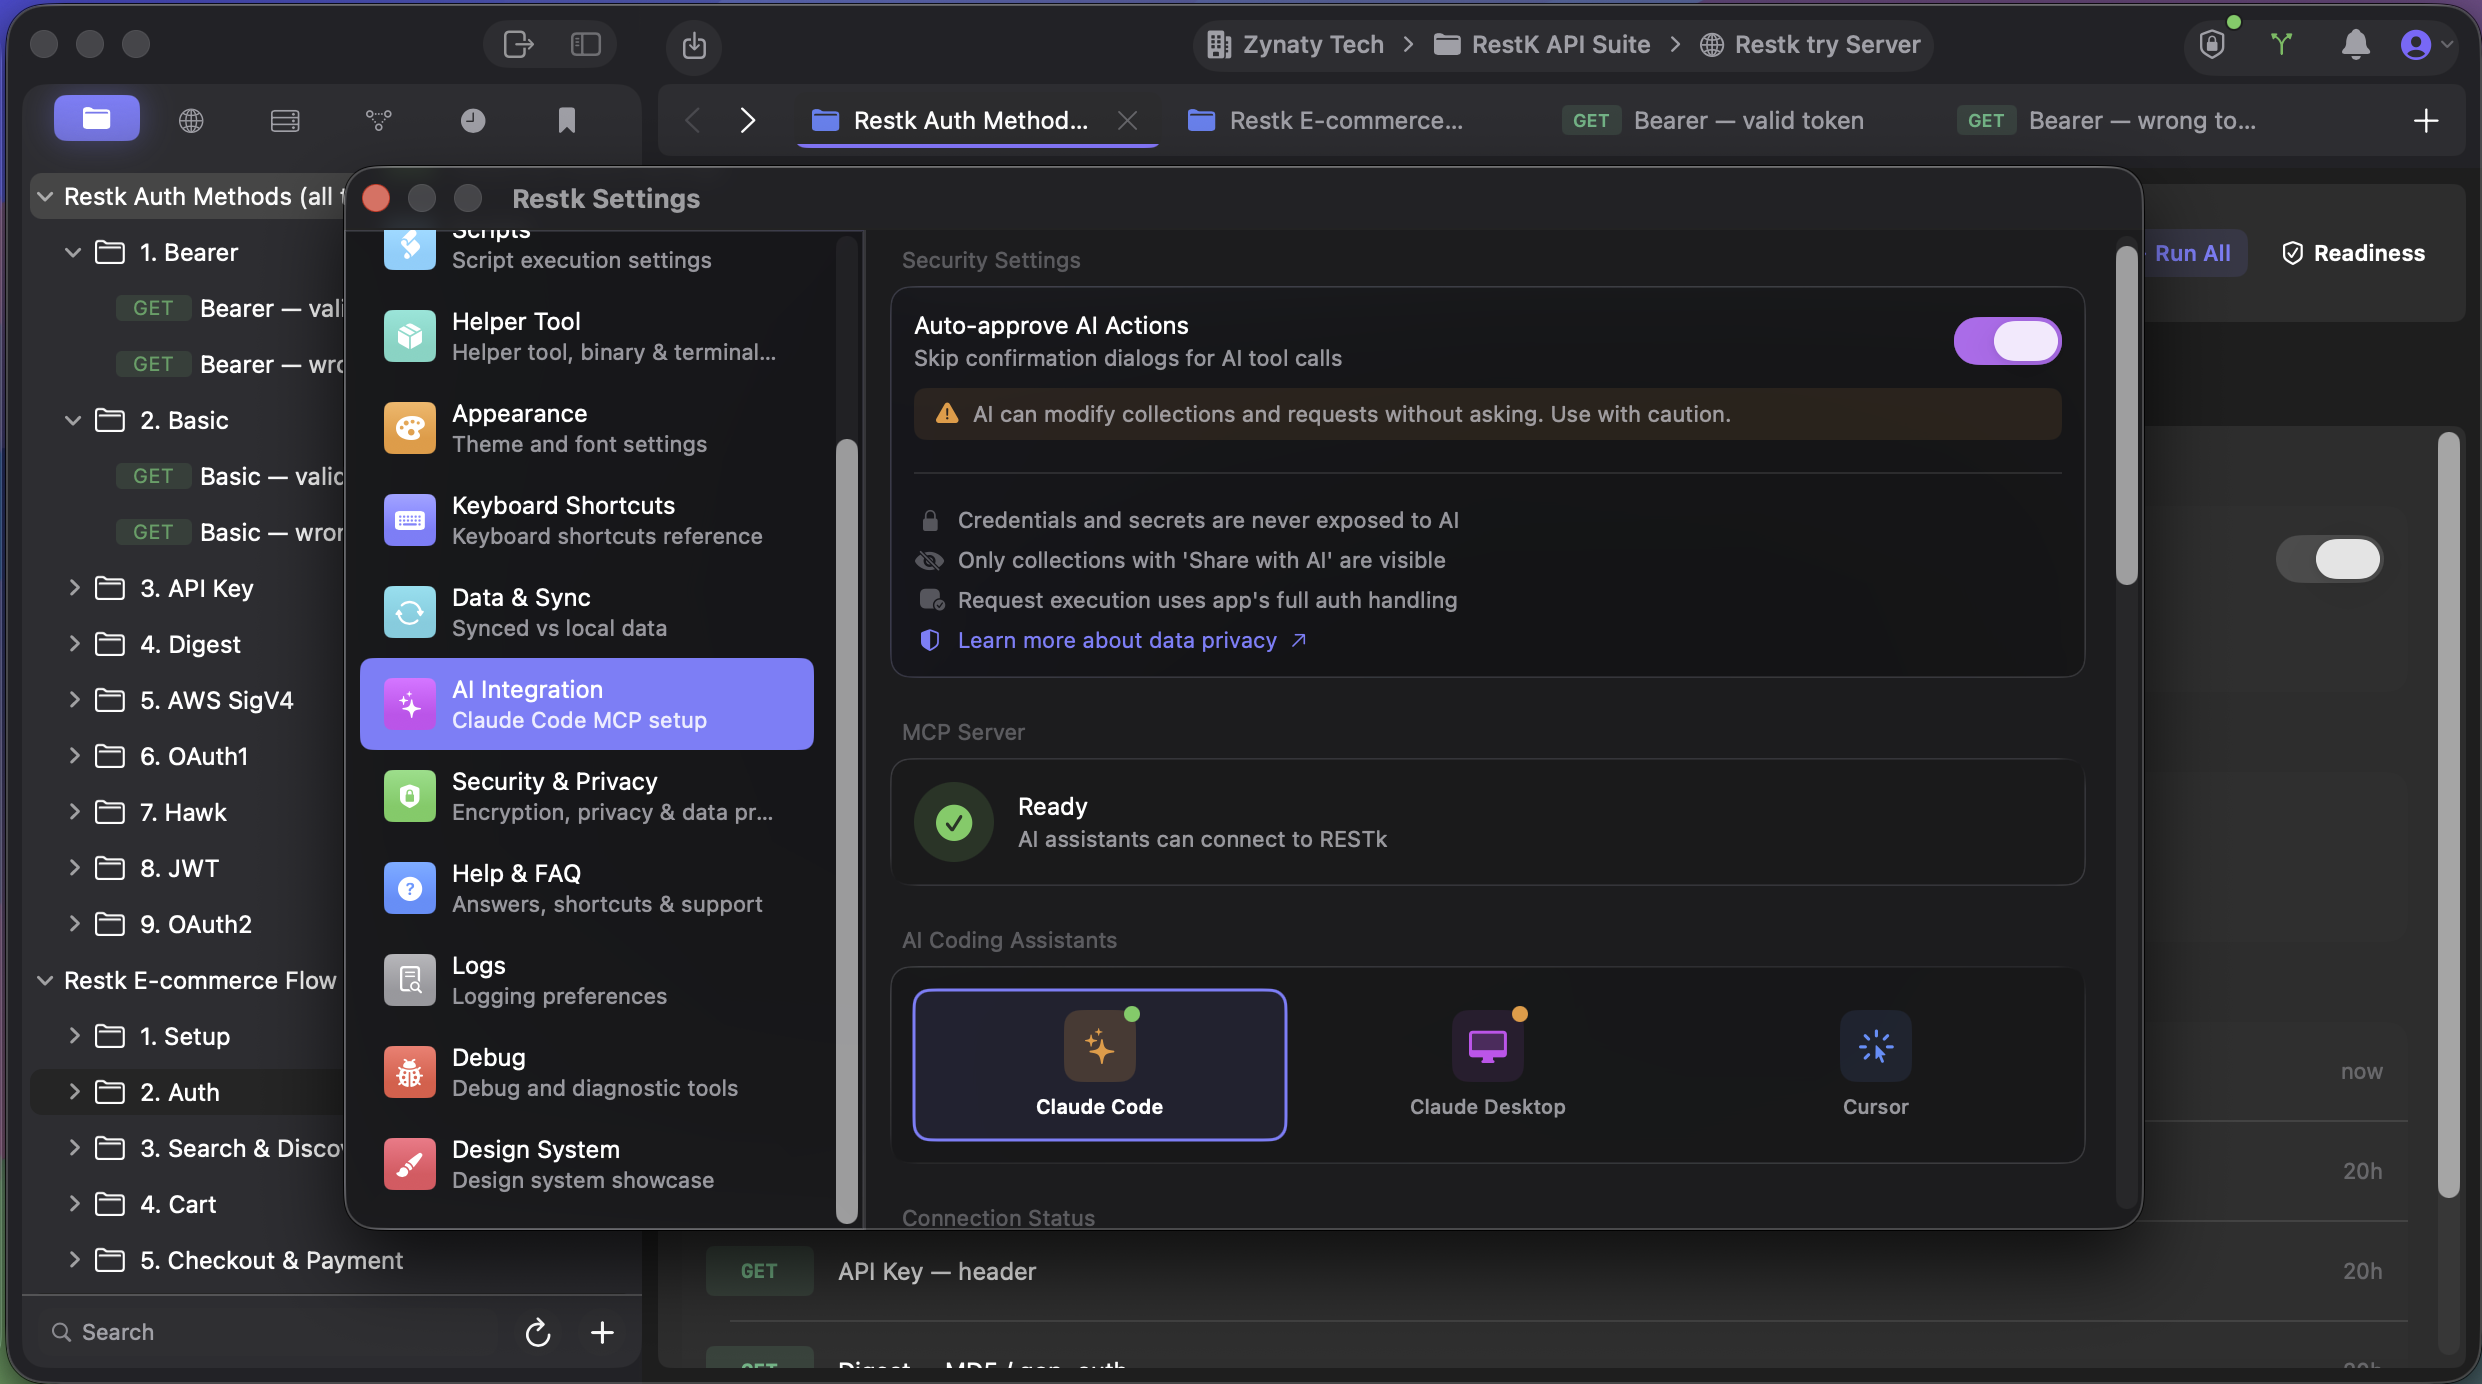
Task: Open the bookmarks sidebar tab
Action: pyautogui.click(x=566, y=120)
